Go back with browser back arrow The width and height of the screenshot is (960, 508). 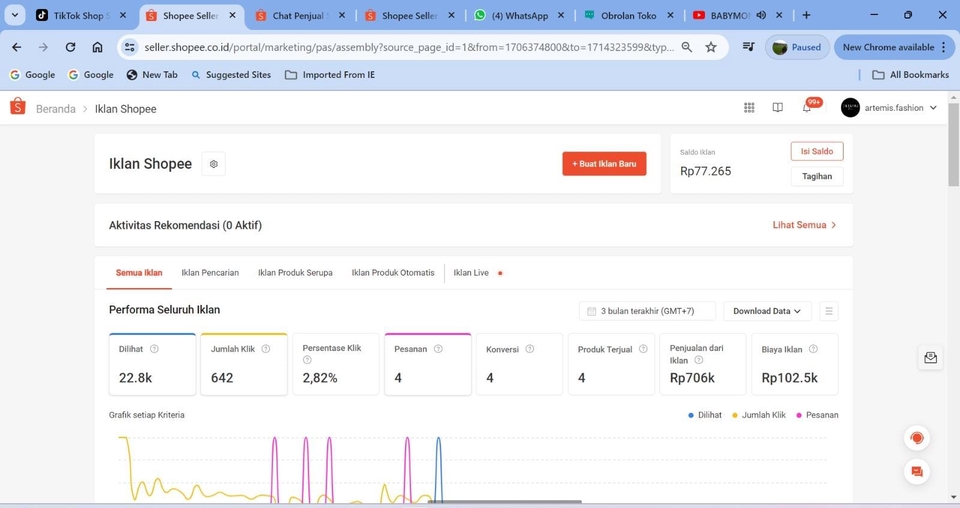(x=17, y=47)
